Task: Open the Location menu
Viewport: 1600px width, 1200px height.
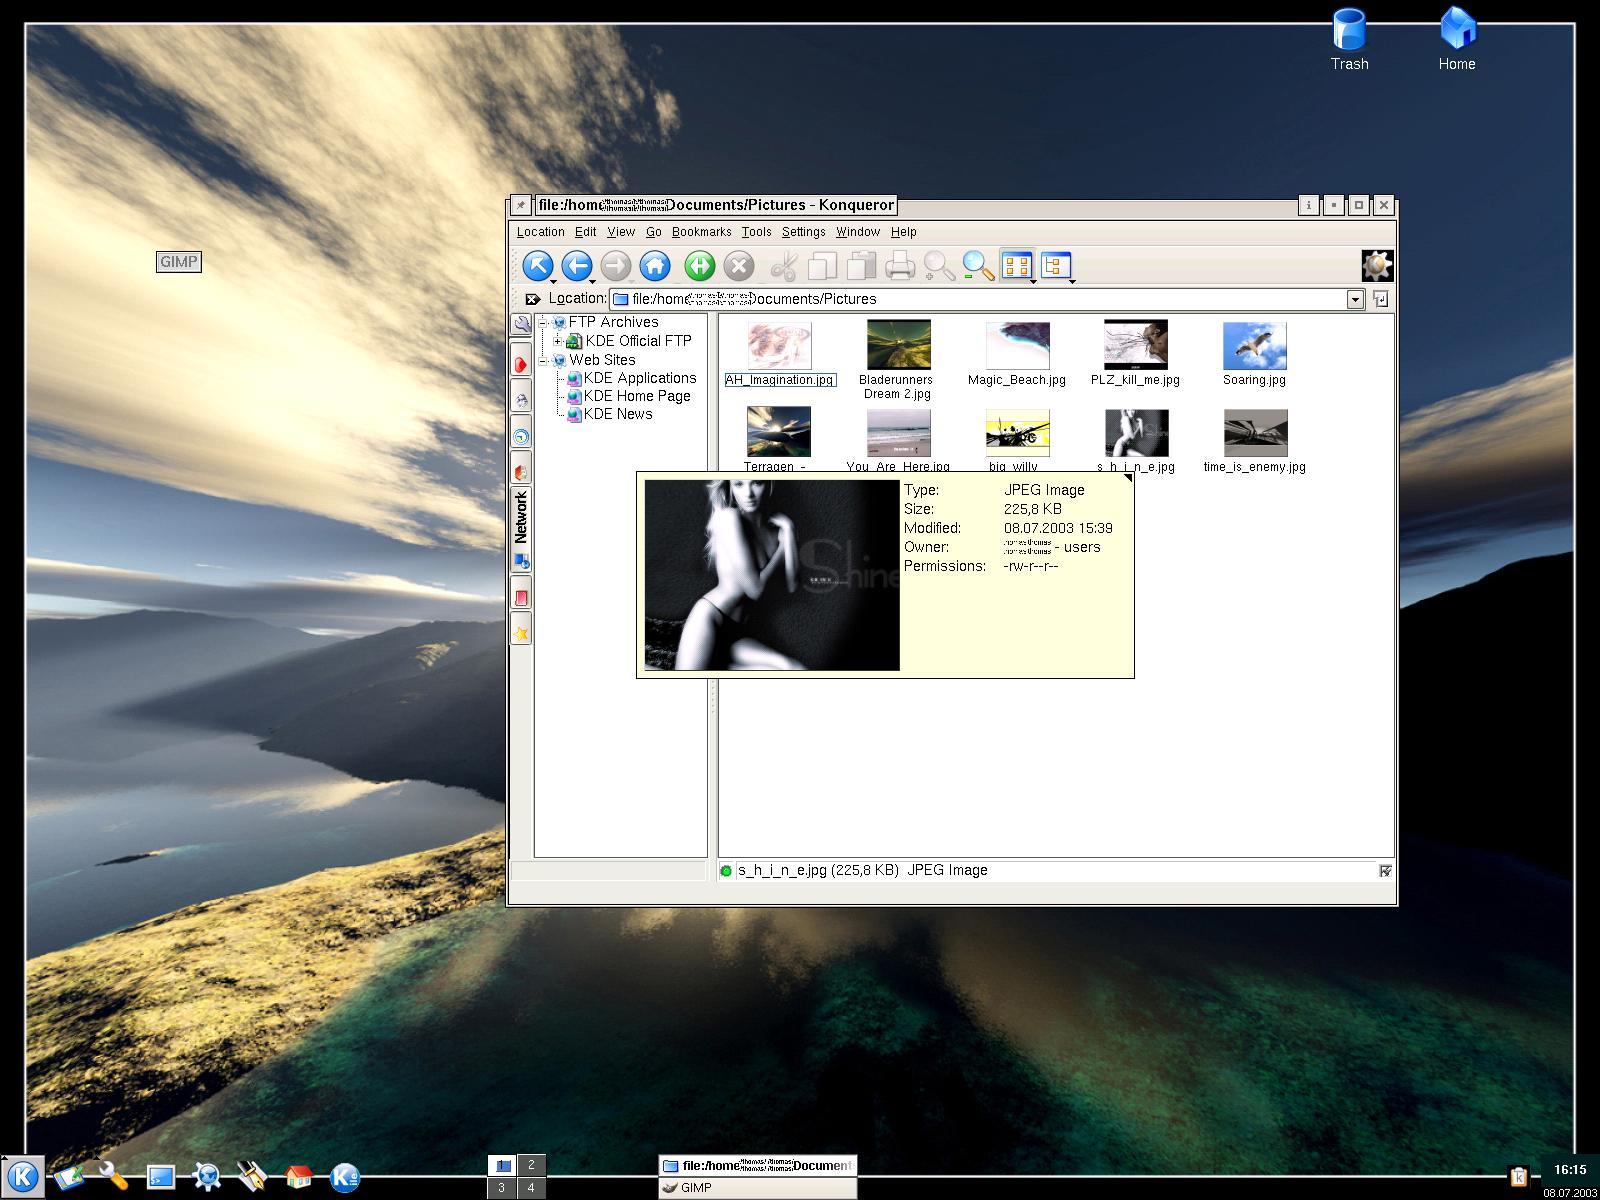Action: (541, 232)
